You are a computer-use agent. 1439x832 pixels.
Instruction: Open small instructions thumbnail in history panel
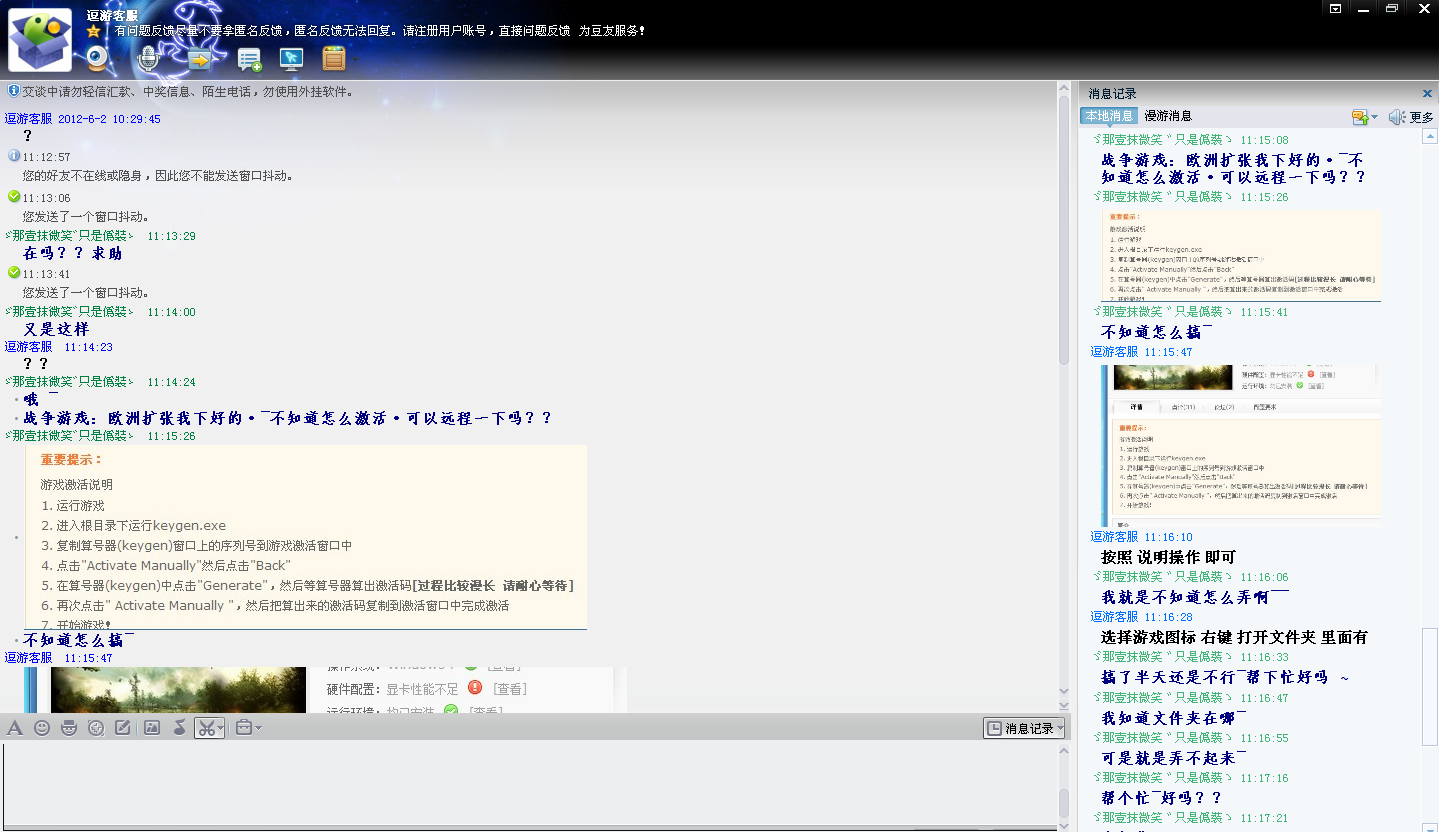tap(1241, 255)
